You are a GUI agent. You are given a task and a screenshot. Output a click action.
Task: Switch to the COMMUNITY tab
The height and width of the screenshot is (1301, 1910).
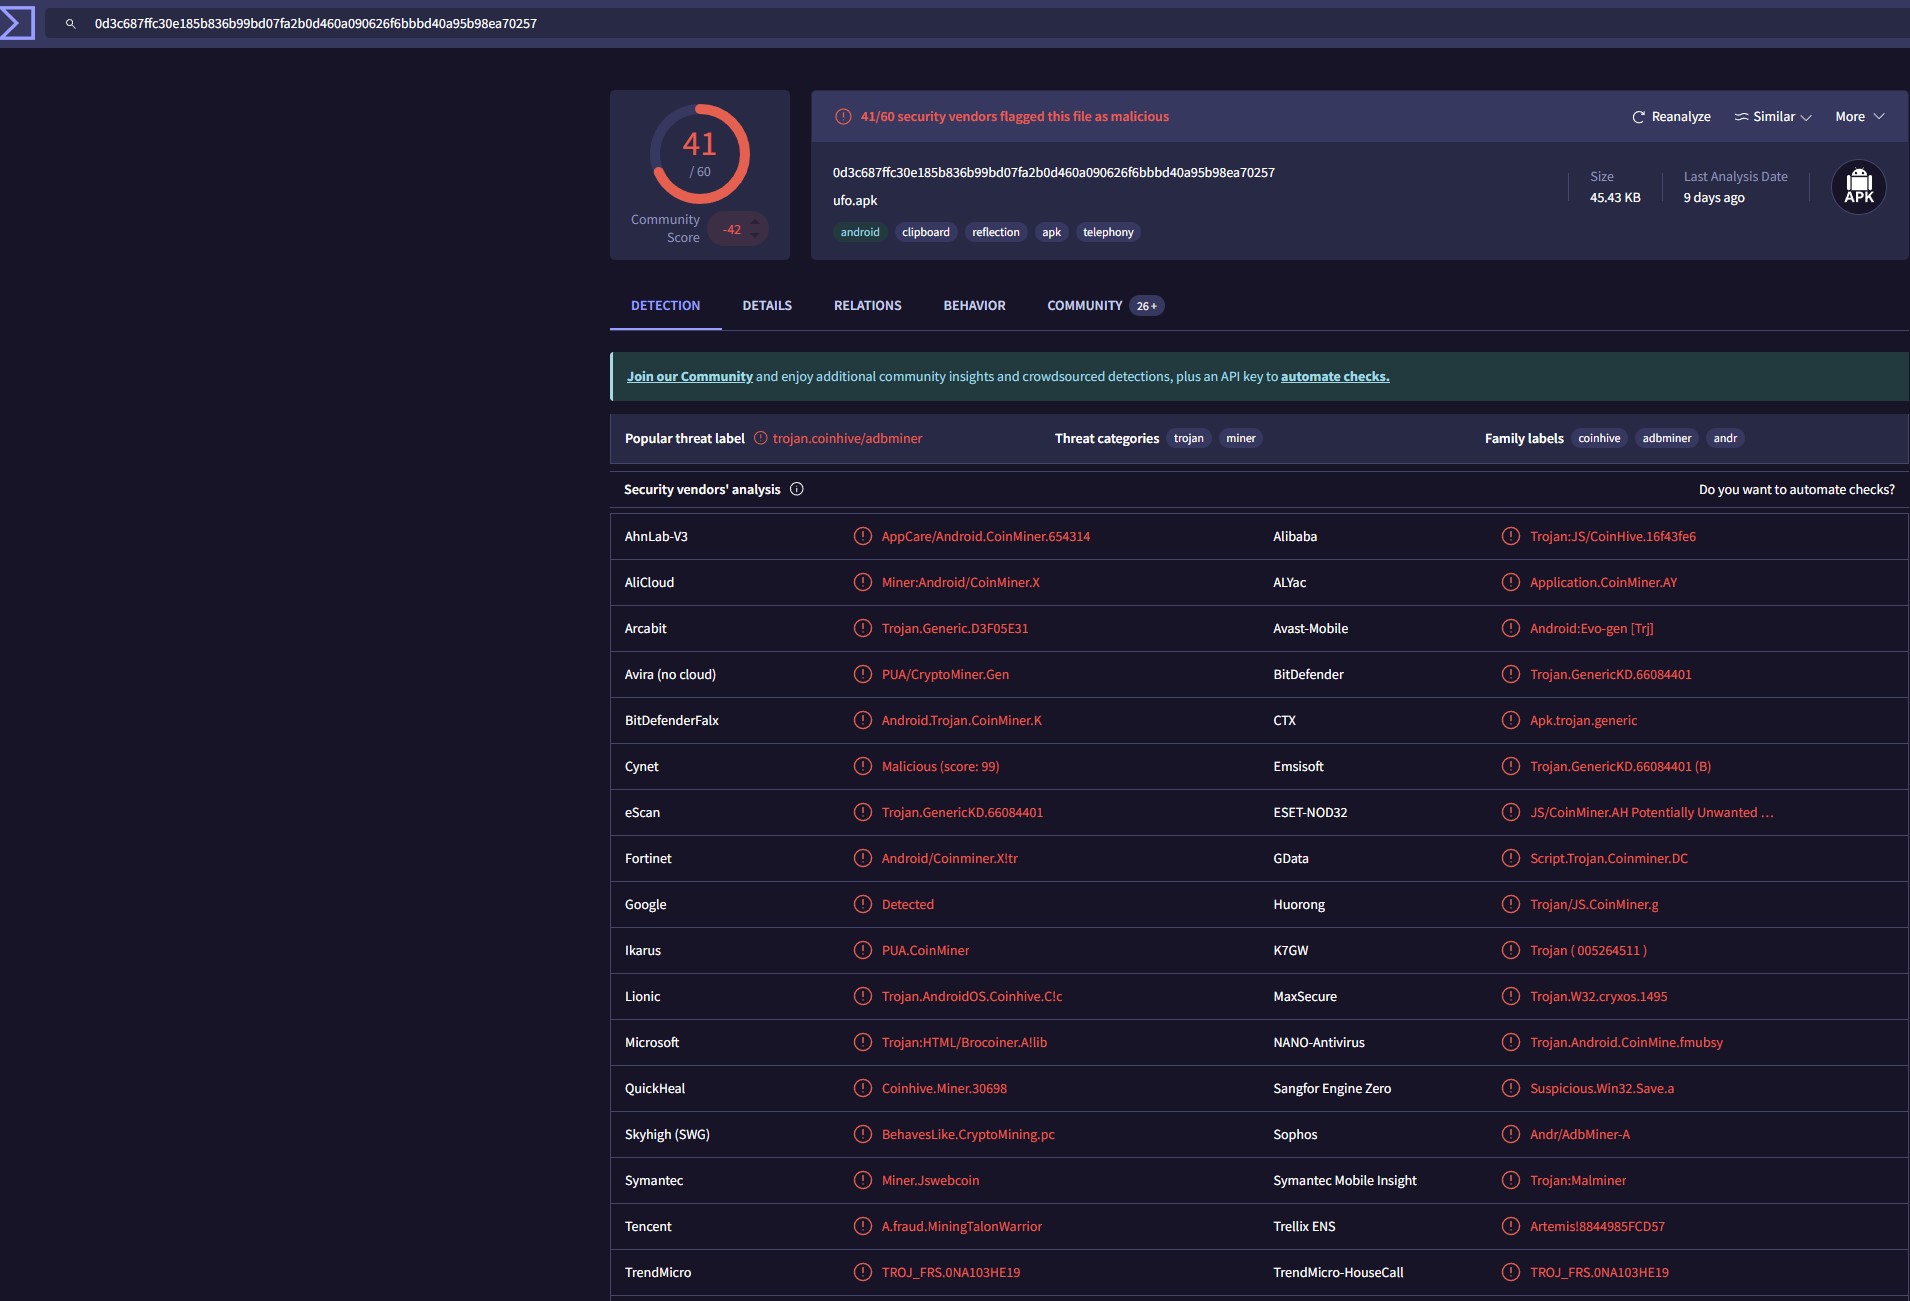tap(1105, 306)
